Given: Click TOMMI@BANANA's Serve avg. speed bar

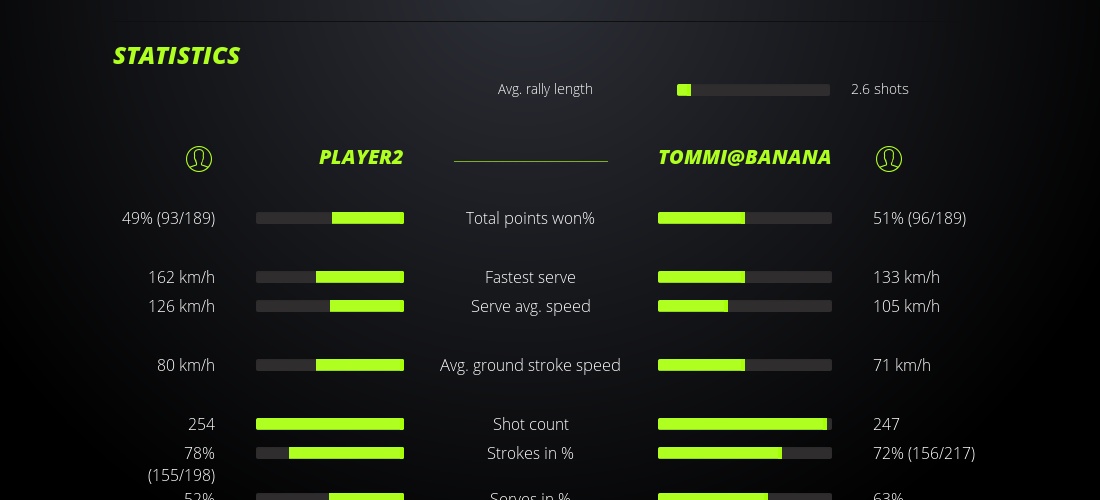Looking at the screenshot, I should point(744,306).
